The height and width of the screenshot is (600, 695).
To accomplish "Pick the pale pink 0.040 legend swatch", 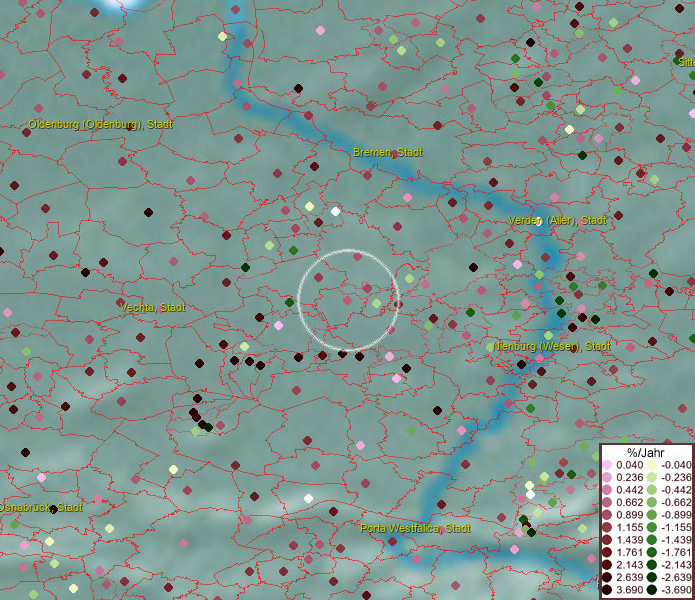I will point(607,465).
